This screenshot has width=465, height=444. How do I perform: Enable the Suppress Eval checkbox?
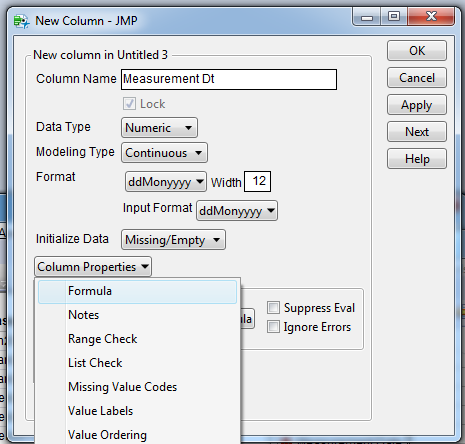point(273,307)
